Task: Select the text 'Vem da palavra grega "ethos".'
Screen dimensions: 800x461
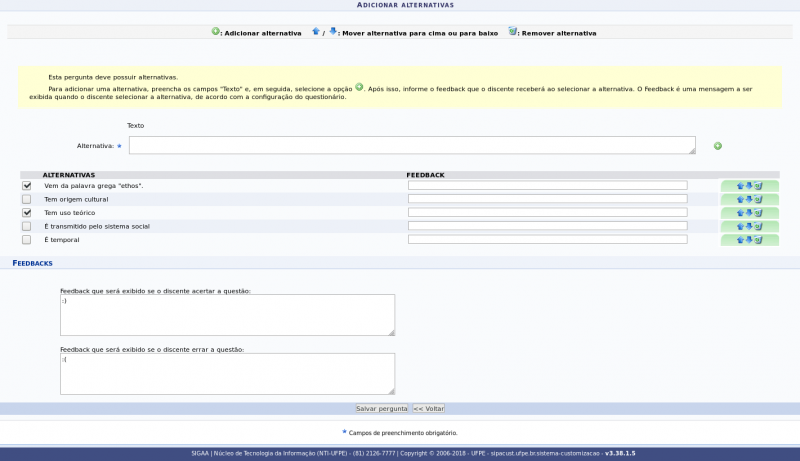Action: point(94,186)
